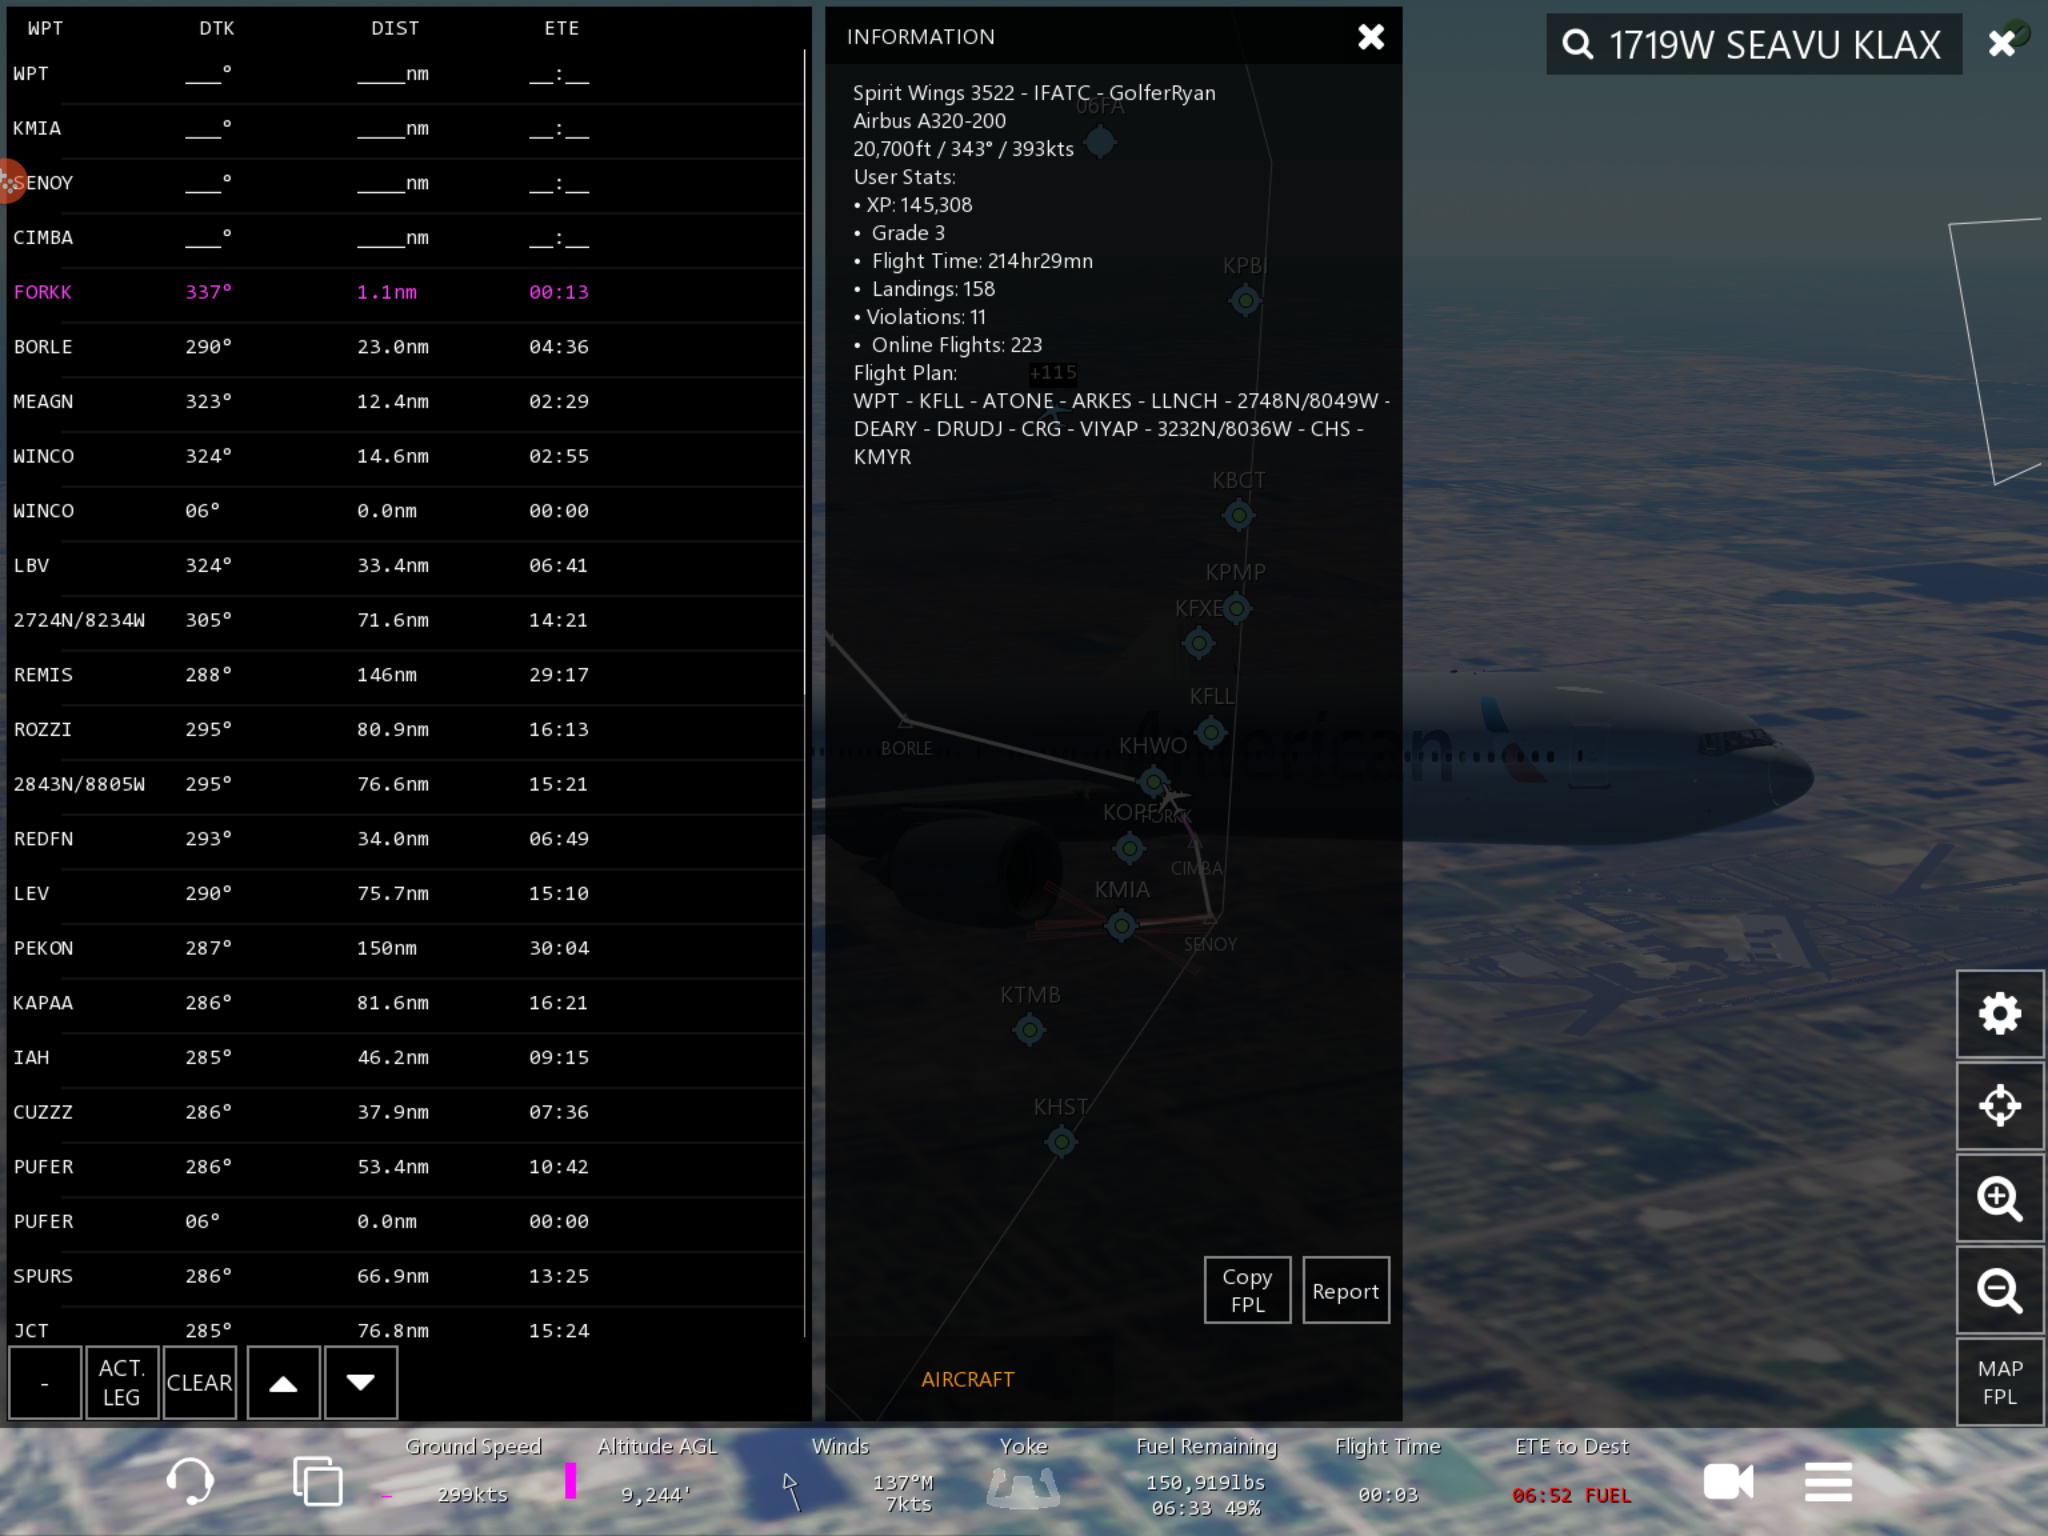Screen dimensions: 2048x1536
Task: Move waypoint up with up arrow
Action: click(x=283, y=1382)
